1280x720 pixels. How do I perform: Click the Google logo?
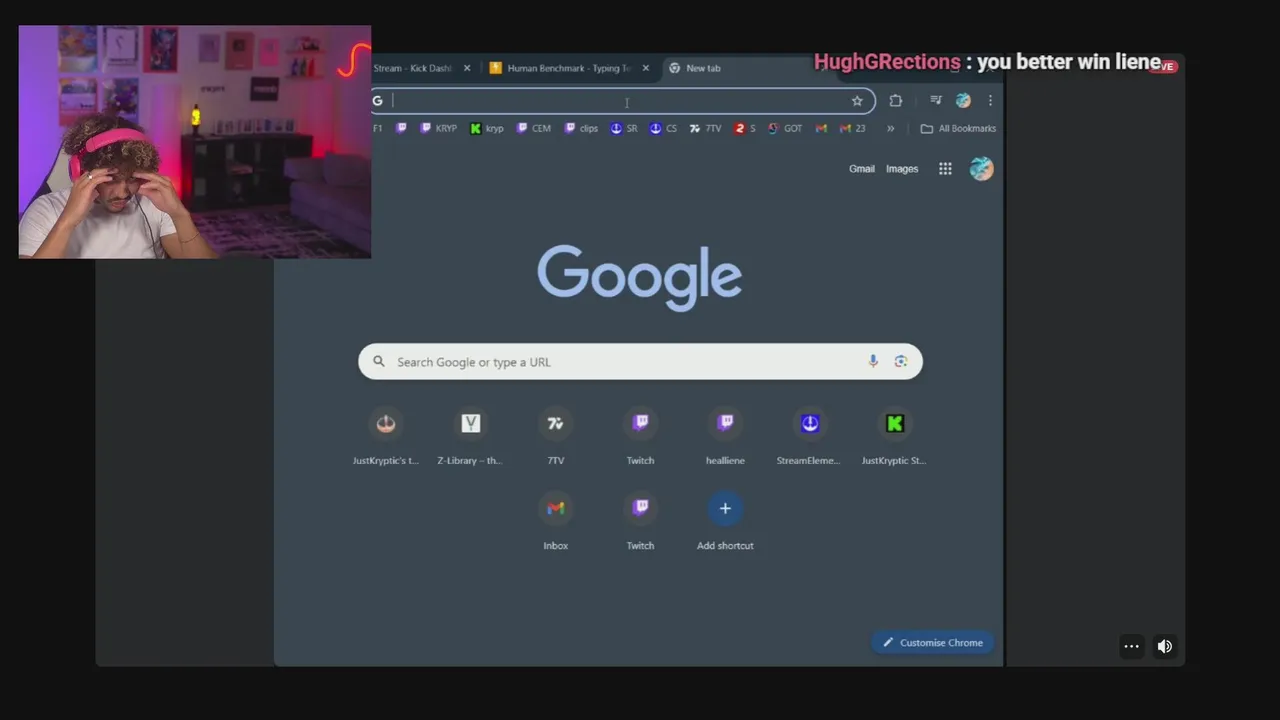[640, 276]
